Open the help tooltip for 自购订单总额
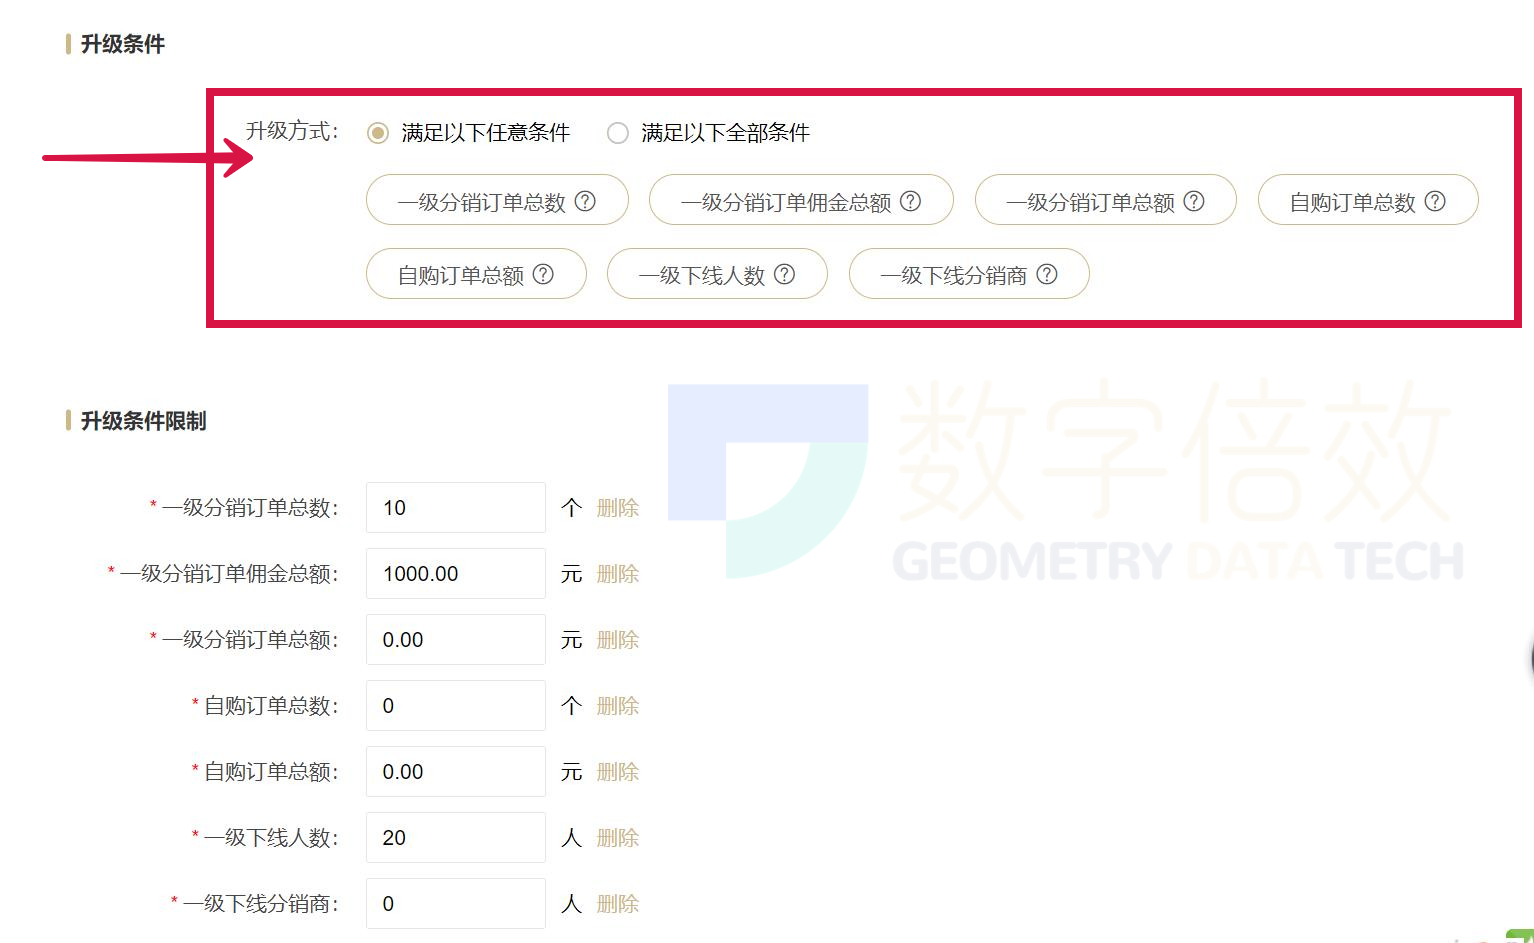1534x943 pixels. [543, 274]
